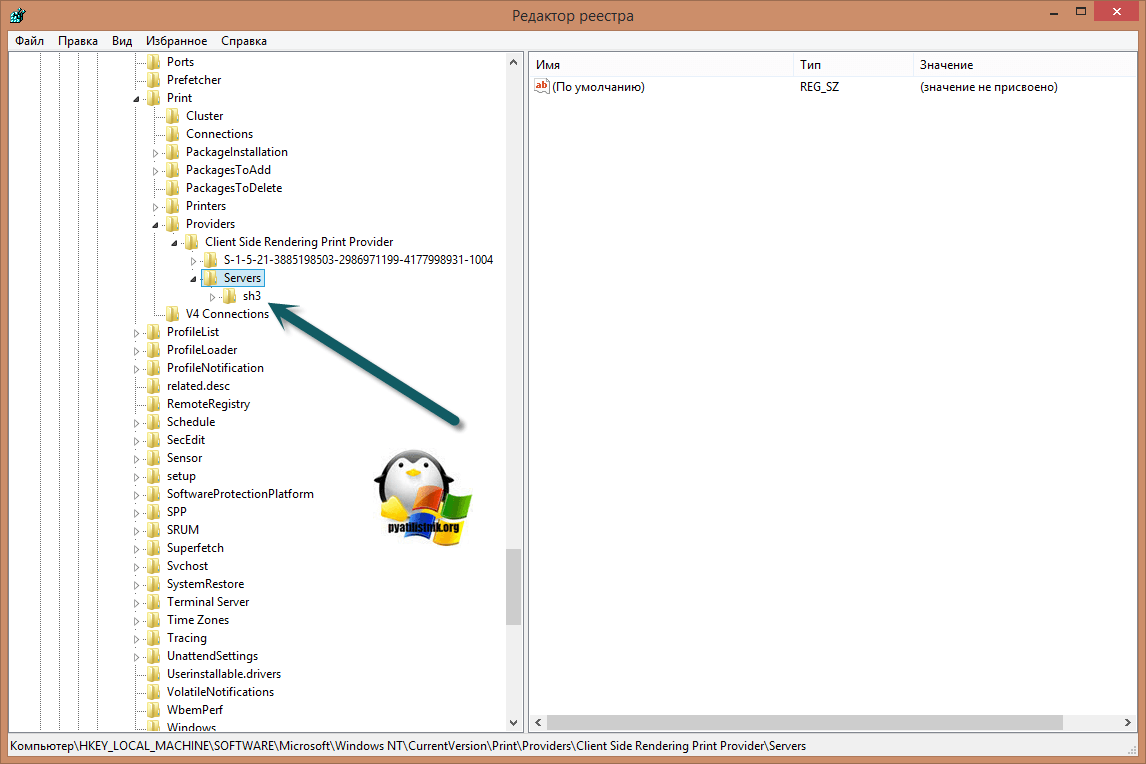Click the folder icon next to Ports
The height and width of the screenshot is (764, 1146).
(153, 62)
